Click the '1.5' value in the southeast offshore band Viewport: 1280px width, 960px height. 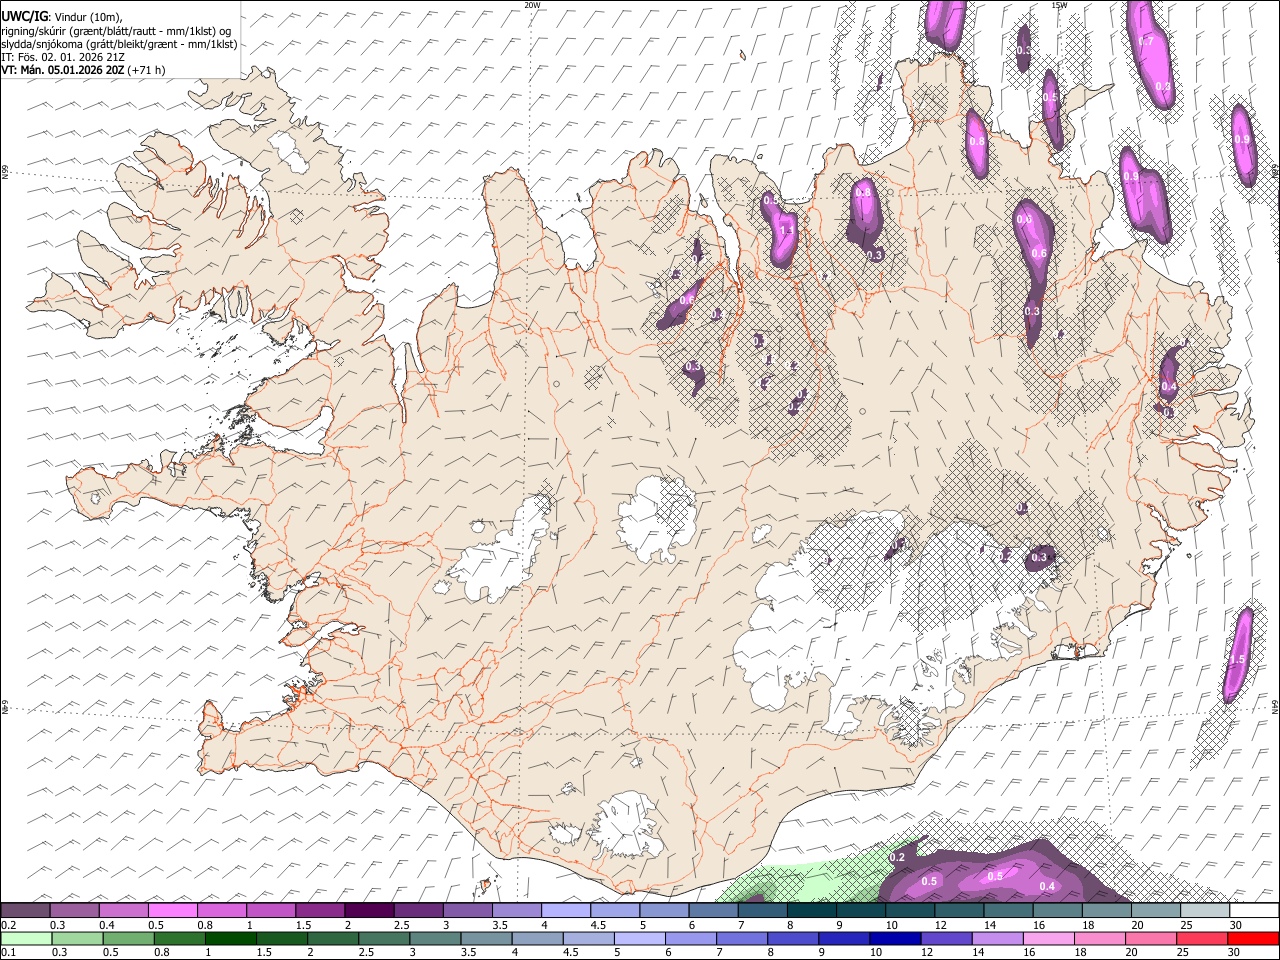point(1237,660)
